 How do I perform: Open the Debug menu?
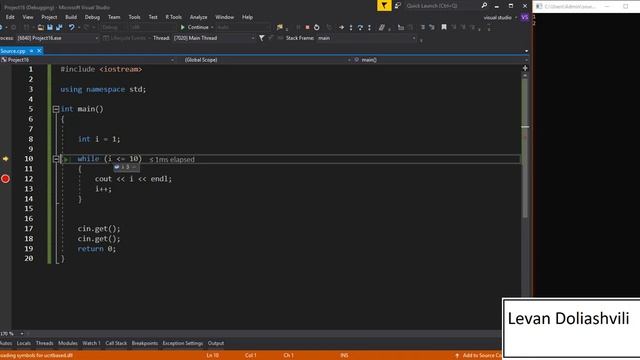pos(92,17)
